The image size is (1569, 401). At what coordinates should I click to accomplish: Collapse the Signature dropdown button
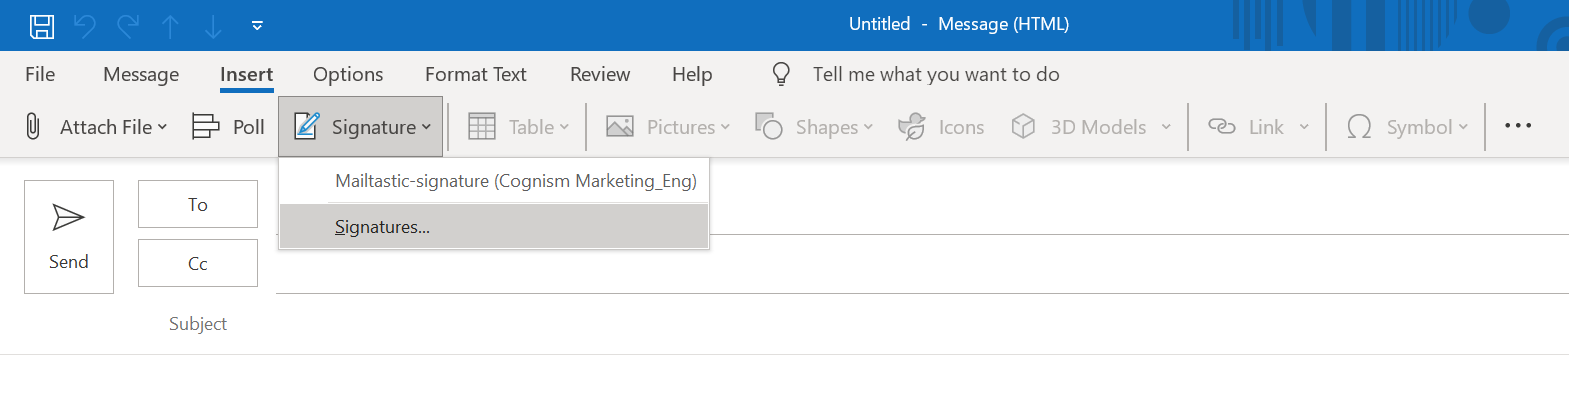click(361, 127)
